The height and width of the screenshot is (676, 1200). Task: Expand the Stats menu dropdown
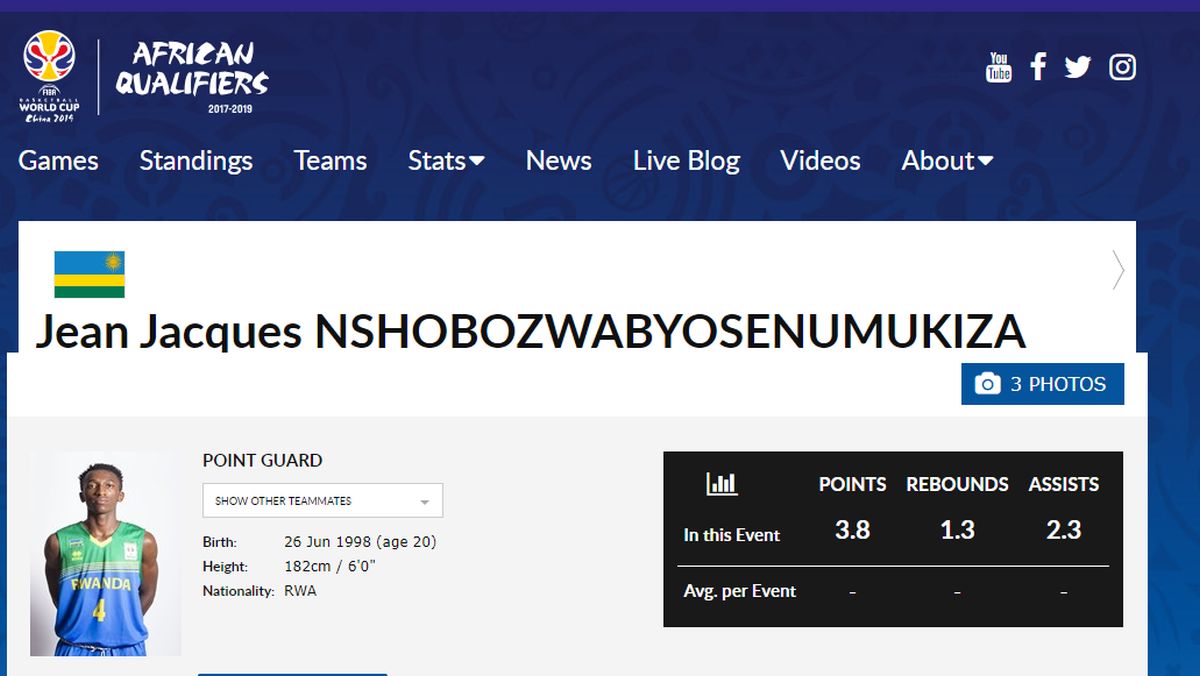446,161
